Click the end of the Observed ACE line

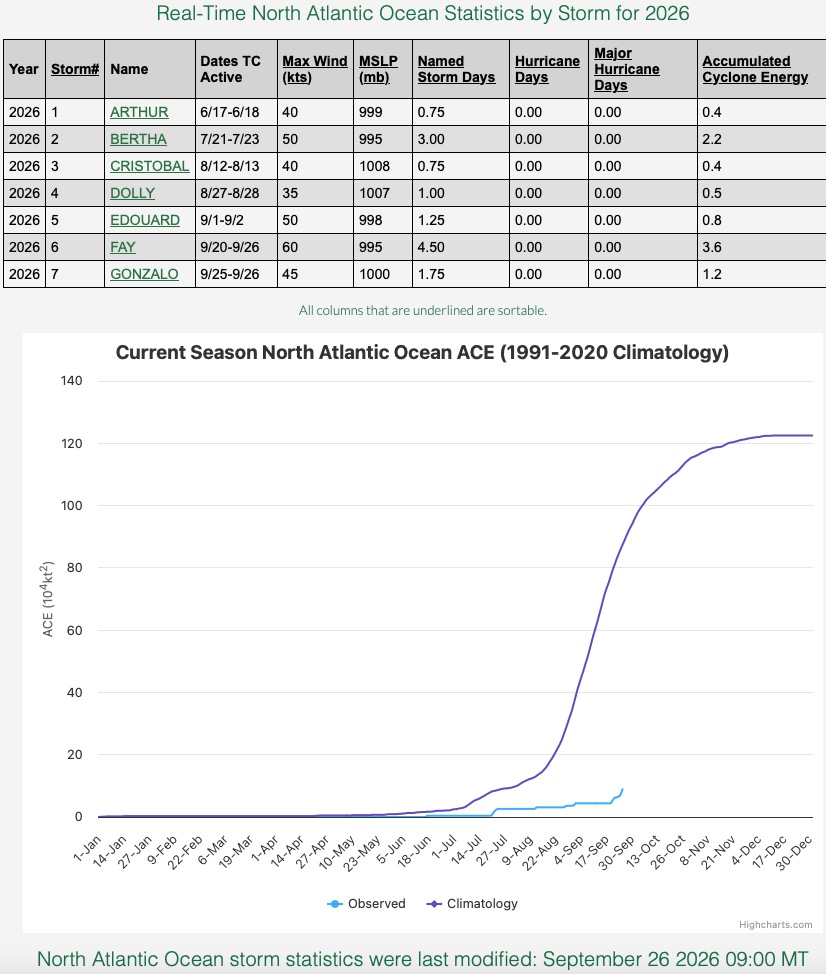tap(622, 790)
